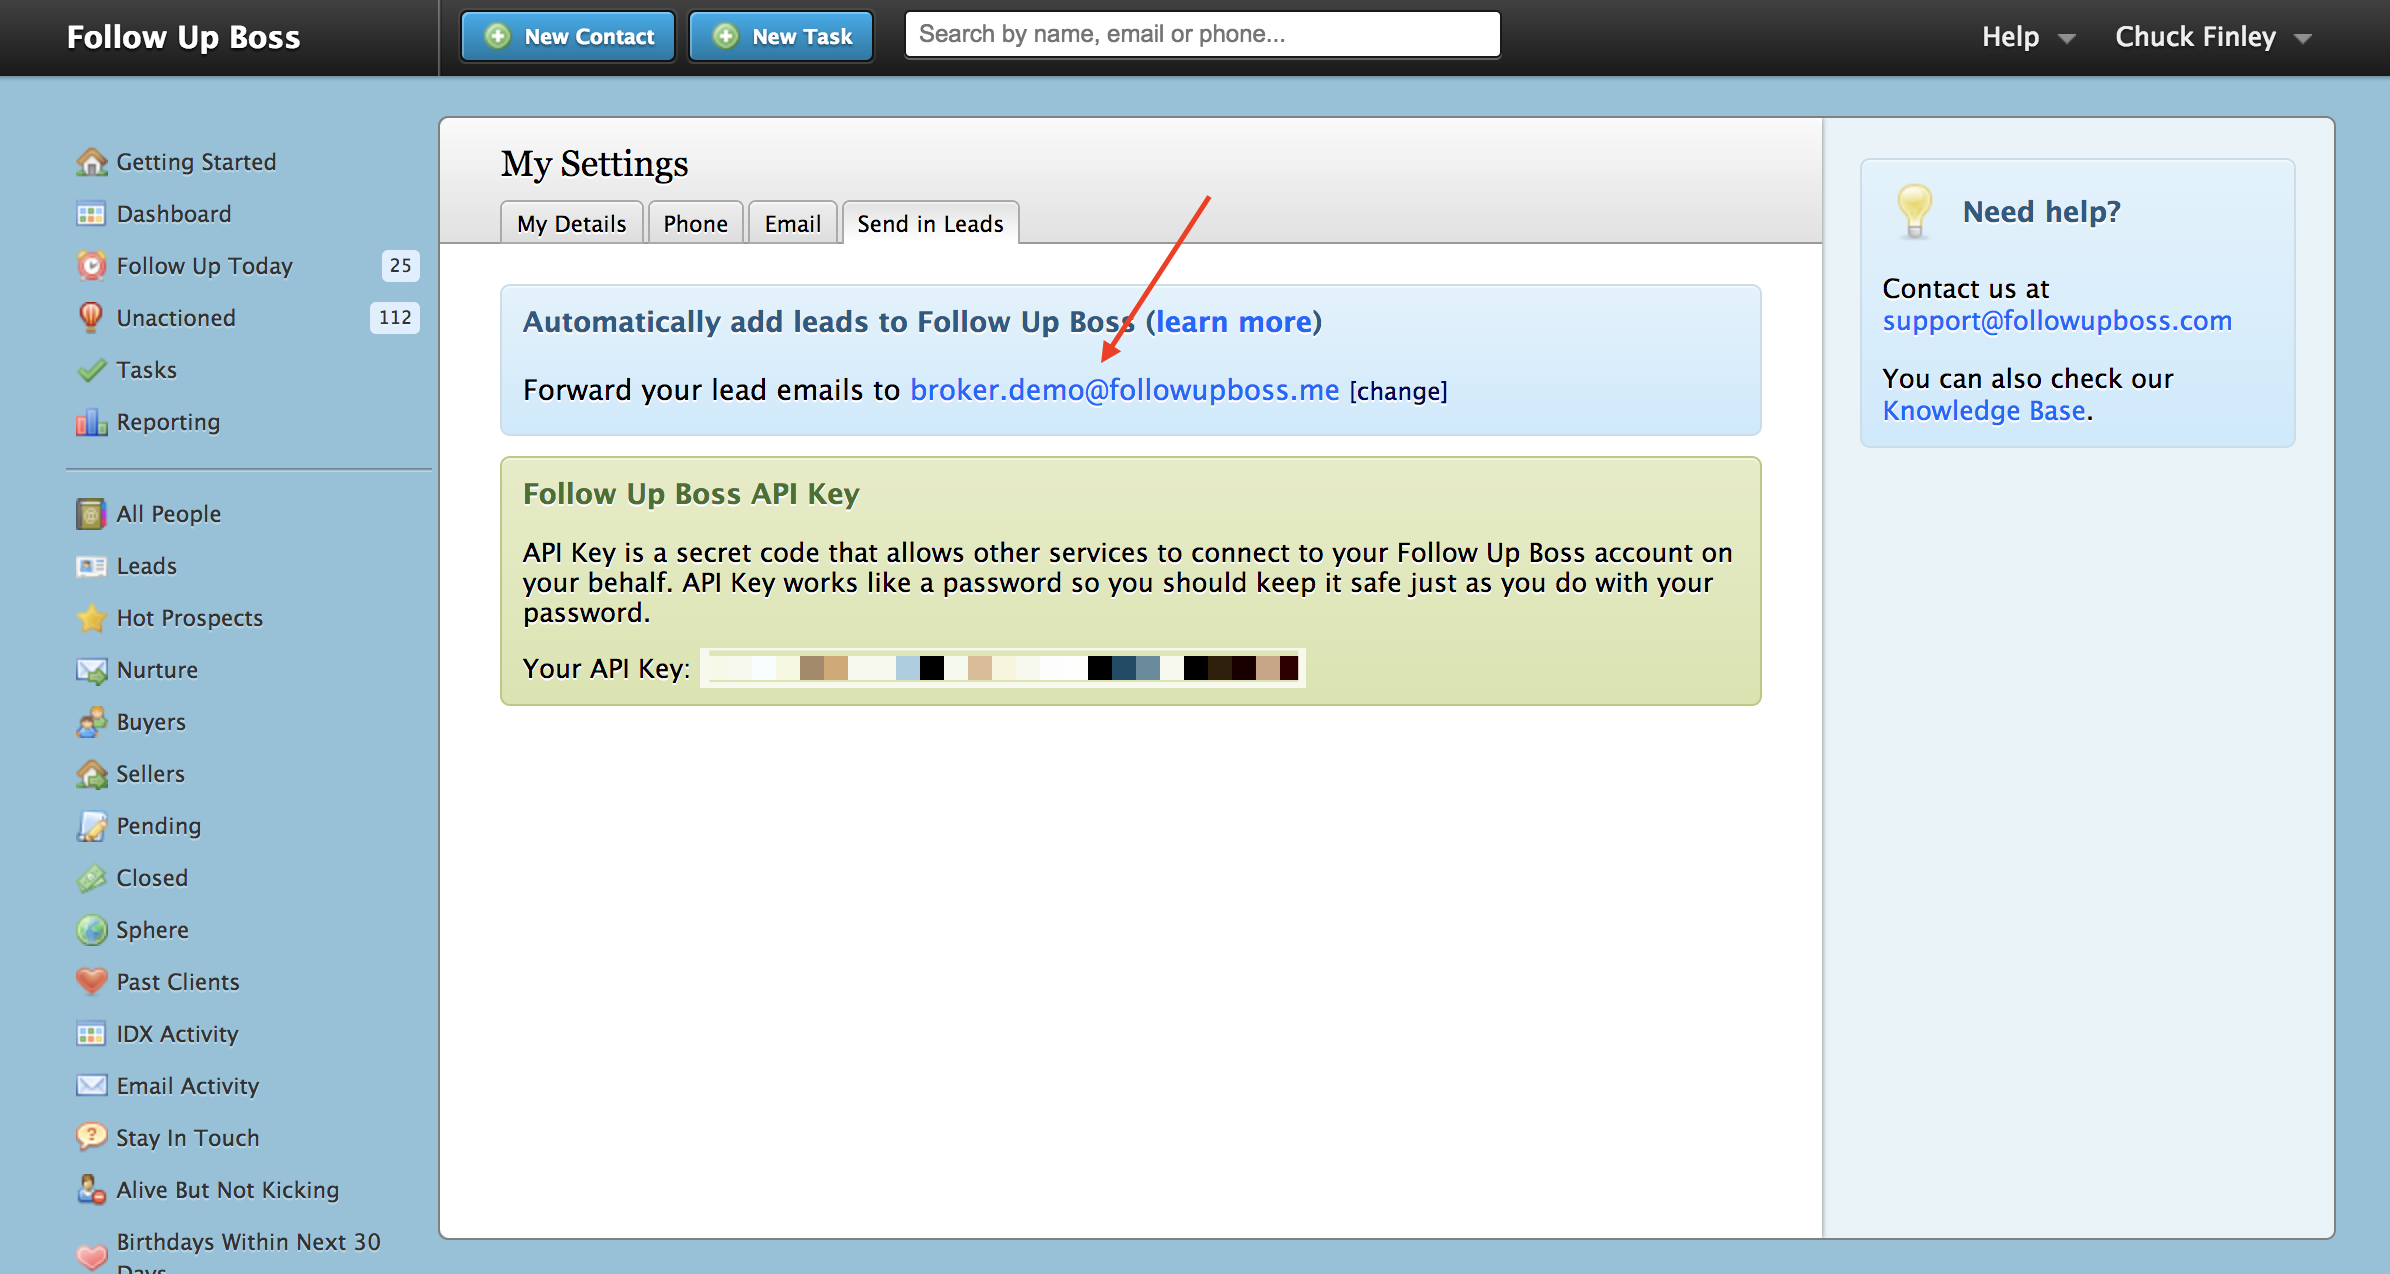
Task: Open Follow Up Today alarm clock icon
Action: point(91,266)
